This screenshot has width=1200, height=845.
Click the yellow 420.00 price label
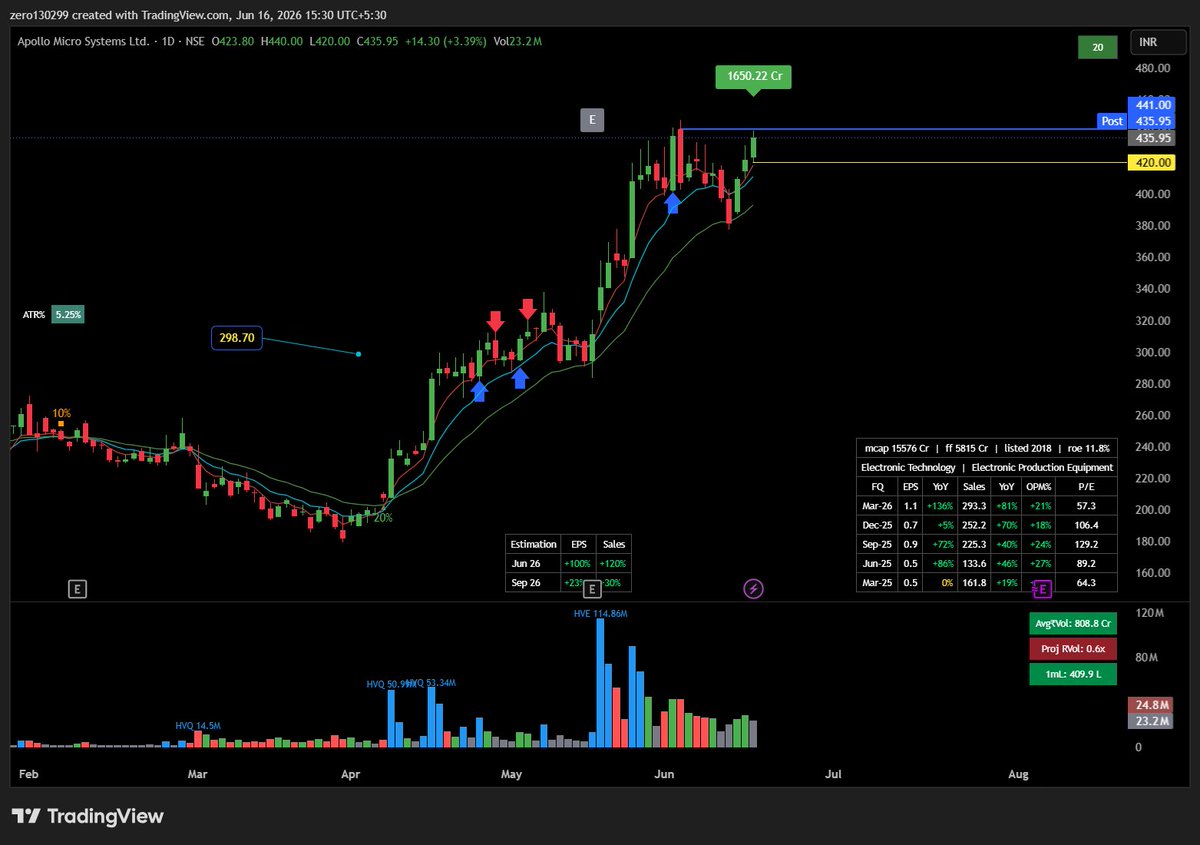tap(1154, 162)
